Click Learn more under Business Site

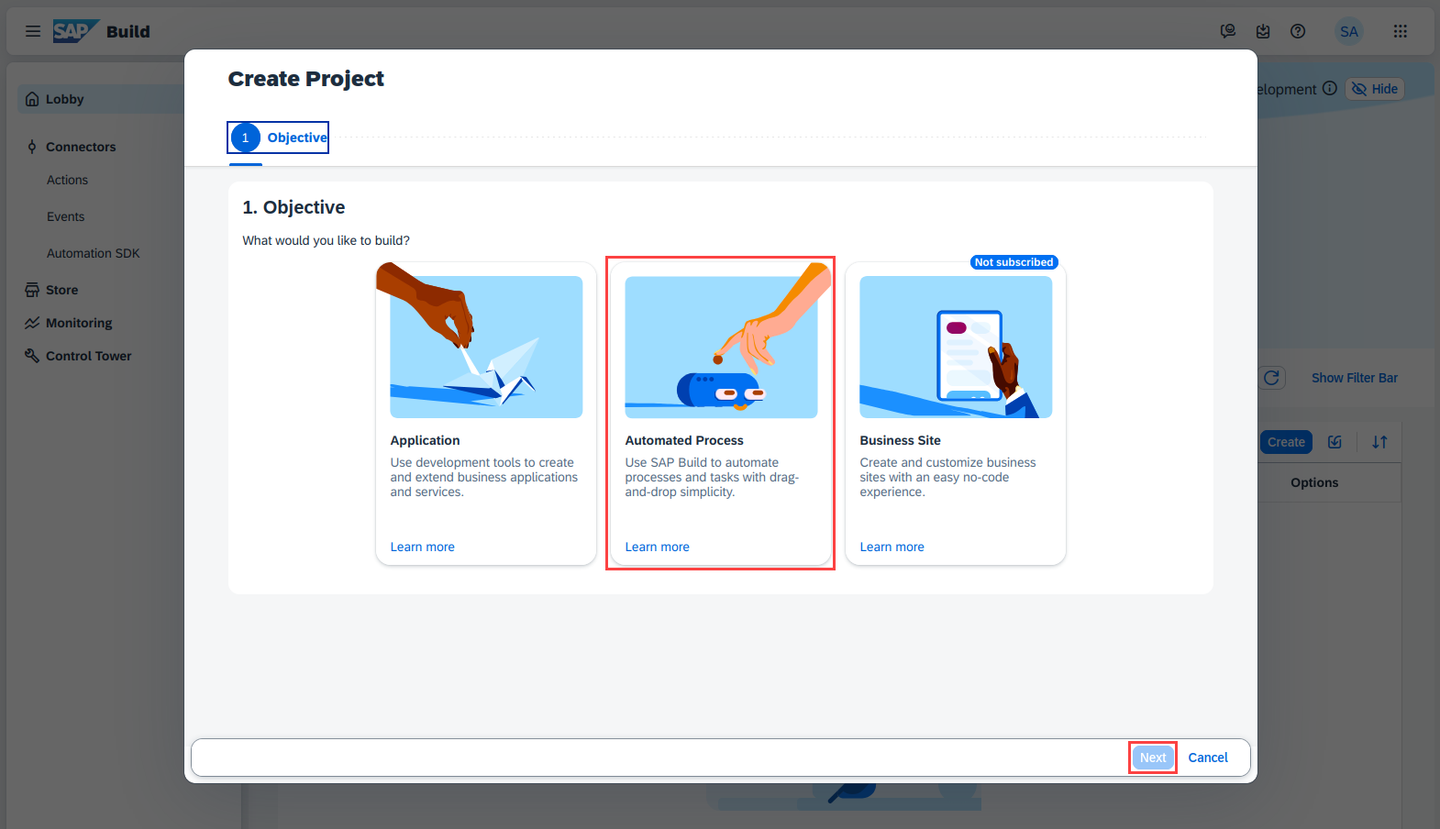[x=892, y=547]
